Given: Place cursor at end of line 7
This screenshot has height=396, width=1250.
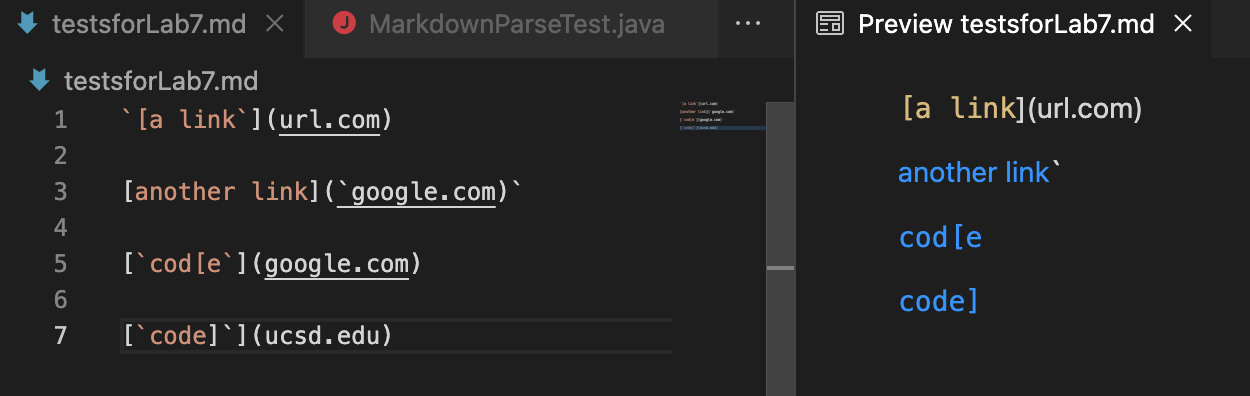Looking at the screenshot, I should tap(394, 336).
